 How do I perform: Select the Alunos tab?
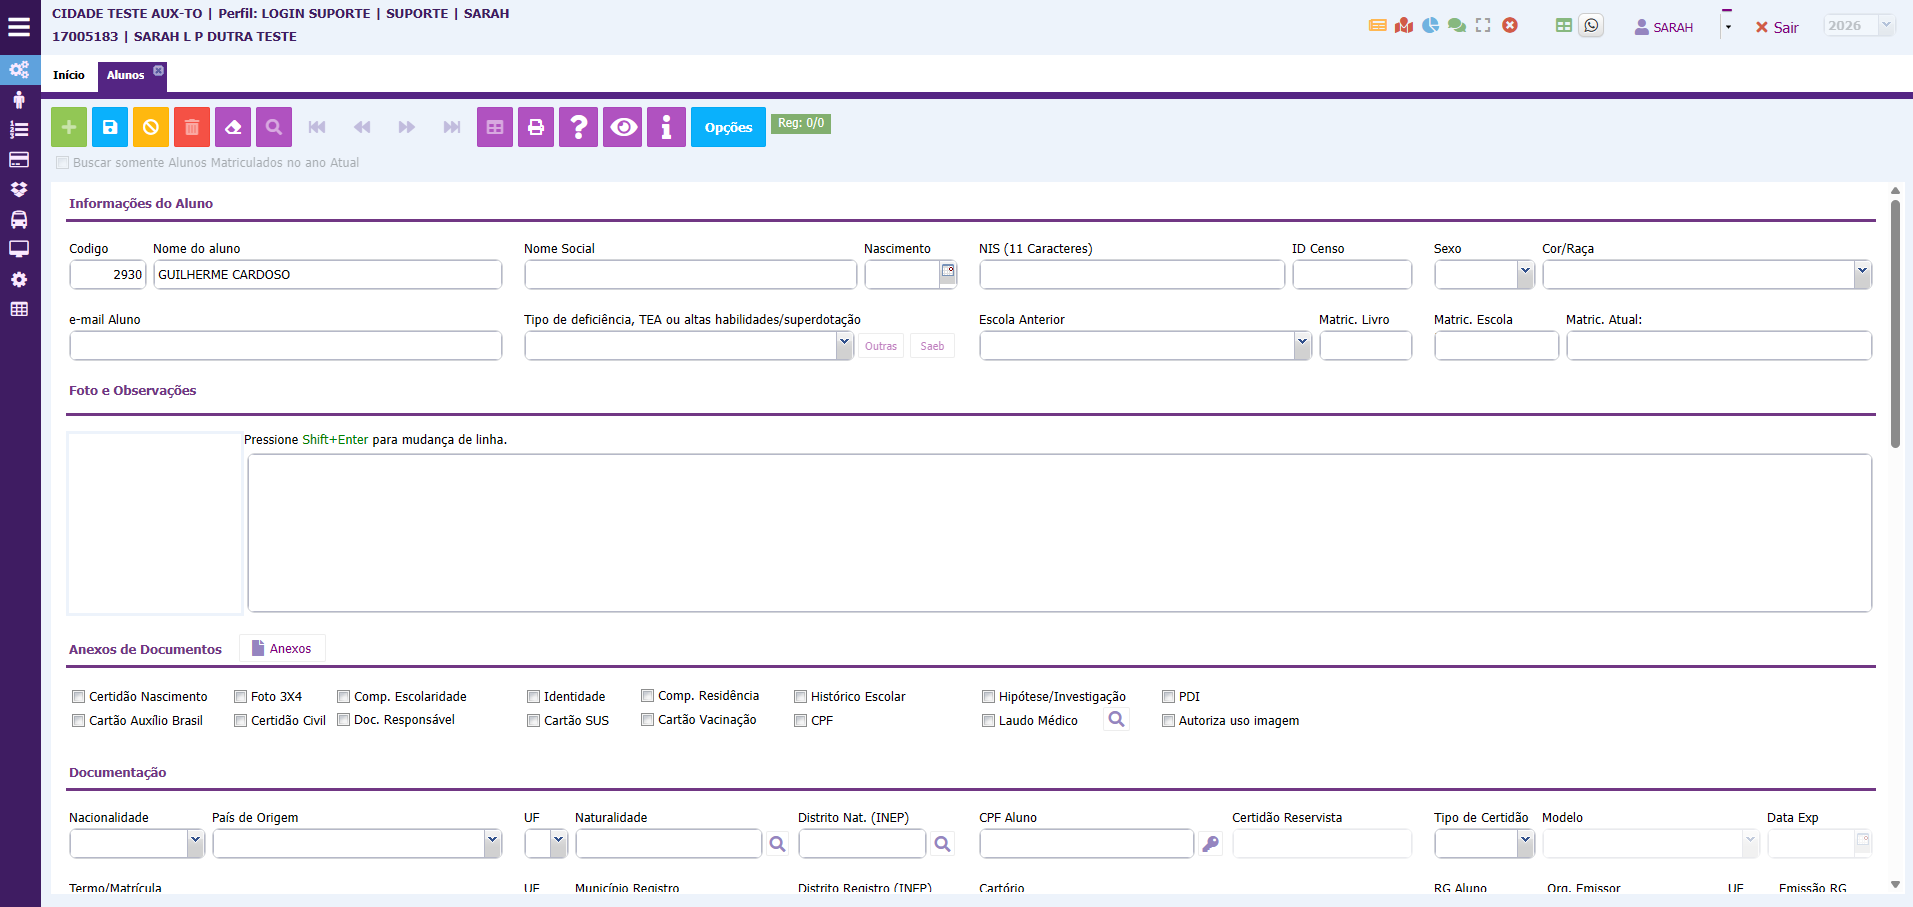(x=126, y=75)
